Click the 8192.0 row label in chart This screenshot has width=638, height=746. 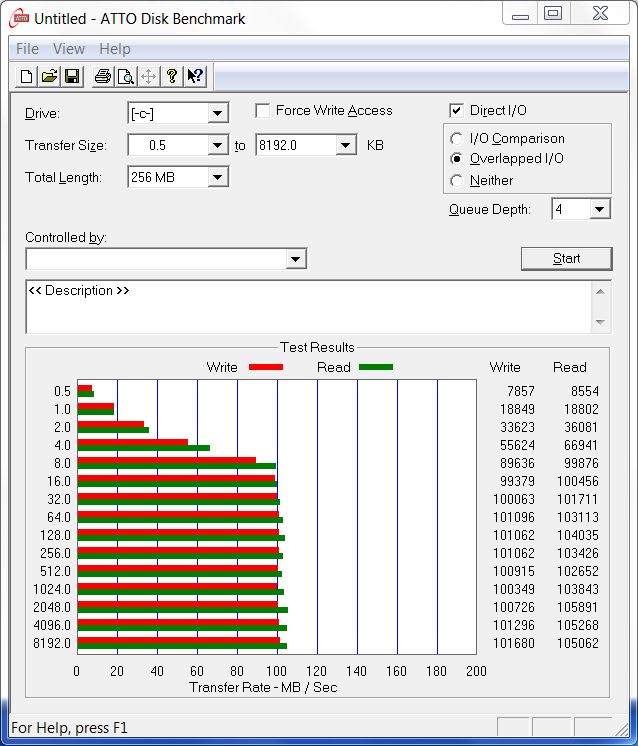52,643
